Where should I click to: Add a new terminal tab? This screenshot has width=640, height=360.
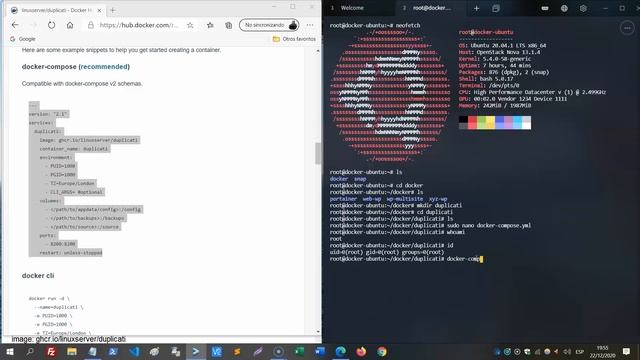[476, 8]
